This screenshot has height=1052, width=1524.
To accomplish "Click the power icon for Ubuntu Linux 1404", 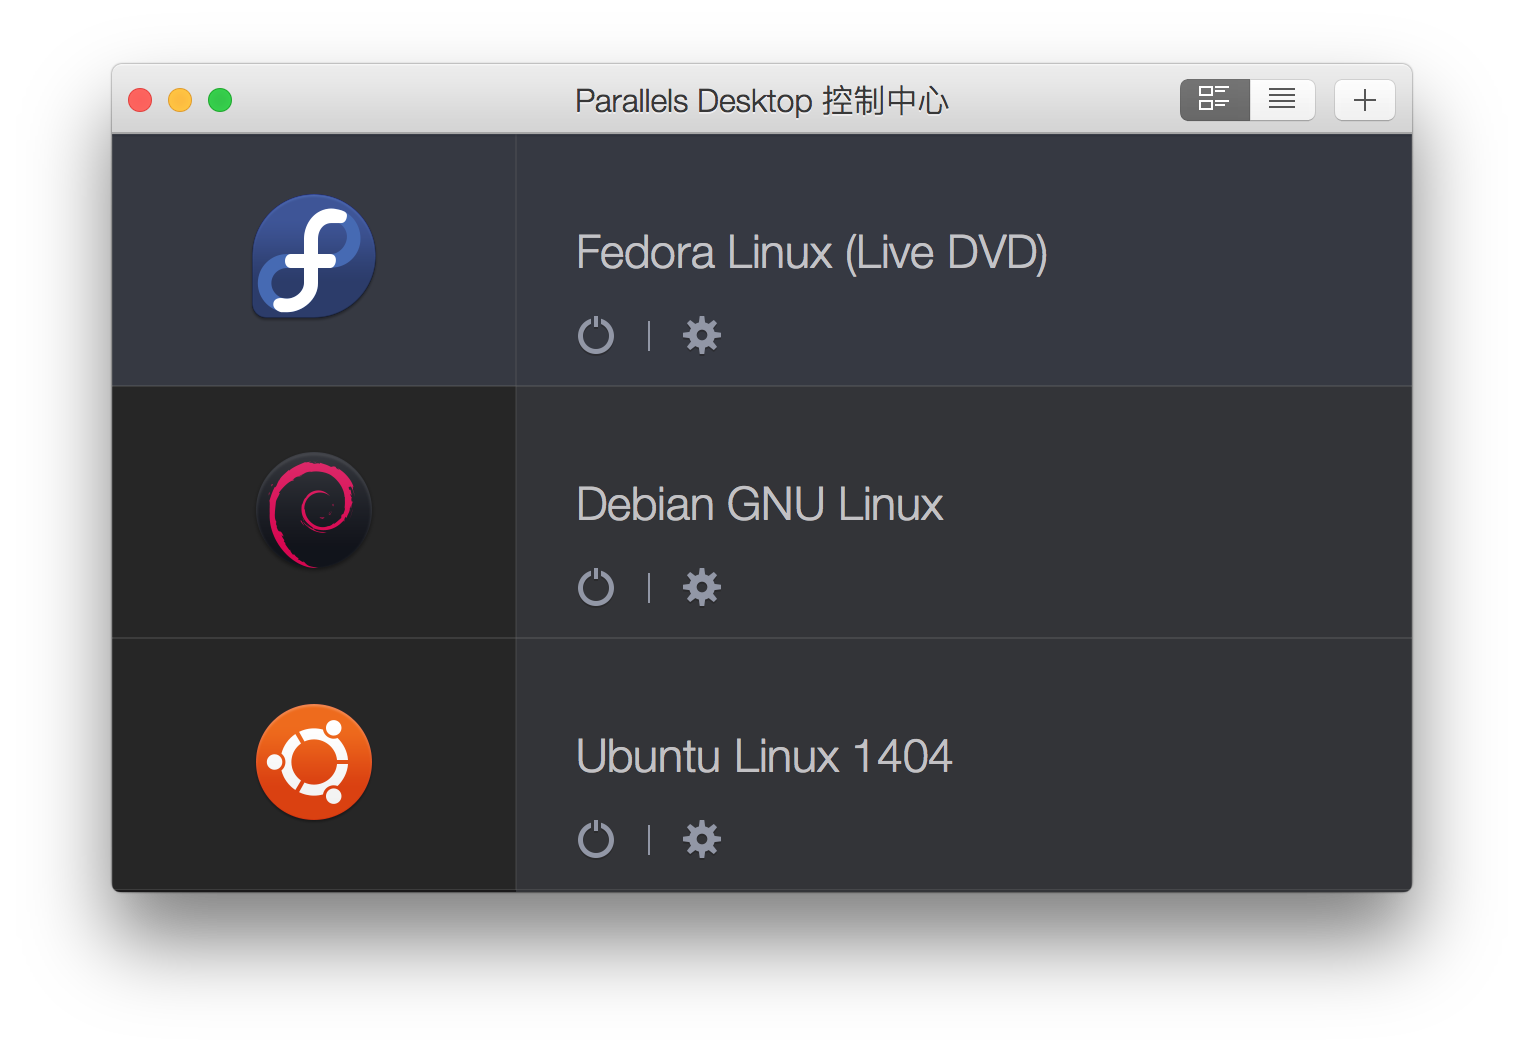I will (x=596, y=839).
